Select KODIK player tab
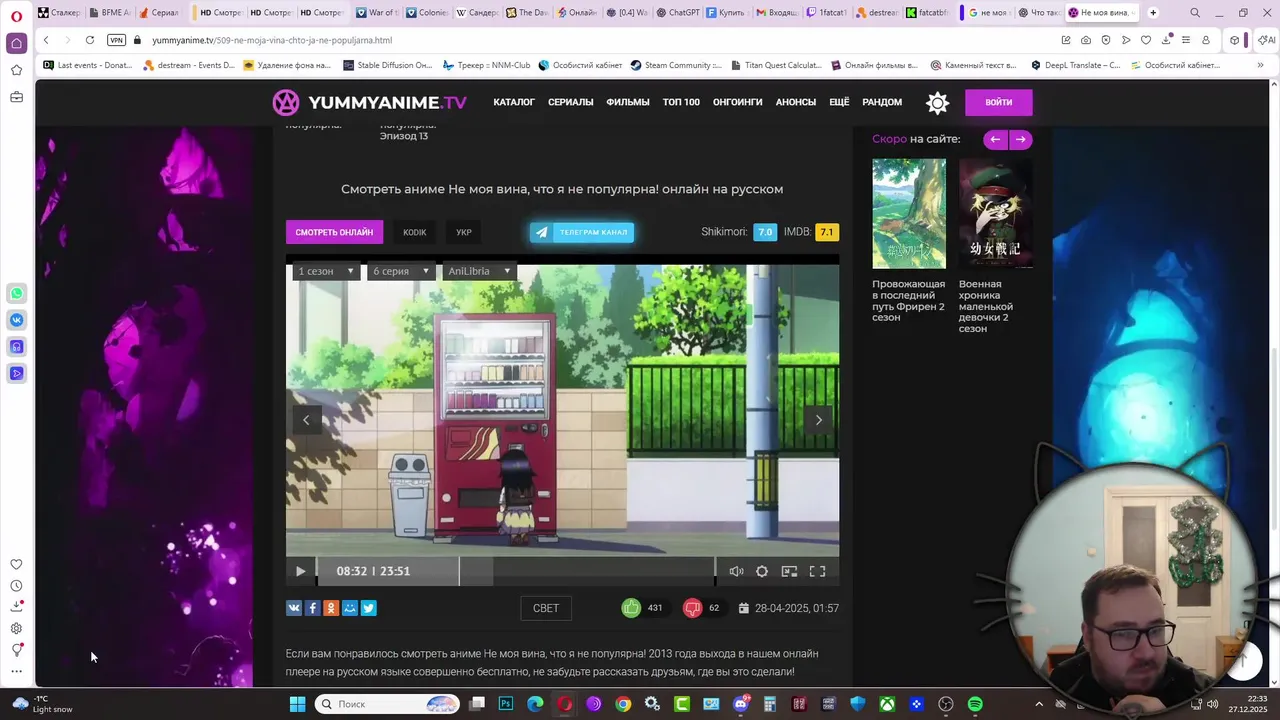 point(415,232)
